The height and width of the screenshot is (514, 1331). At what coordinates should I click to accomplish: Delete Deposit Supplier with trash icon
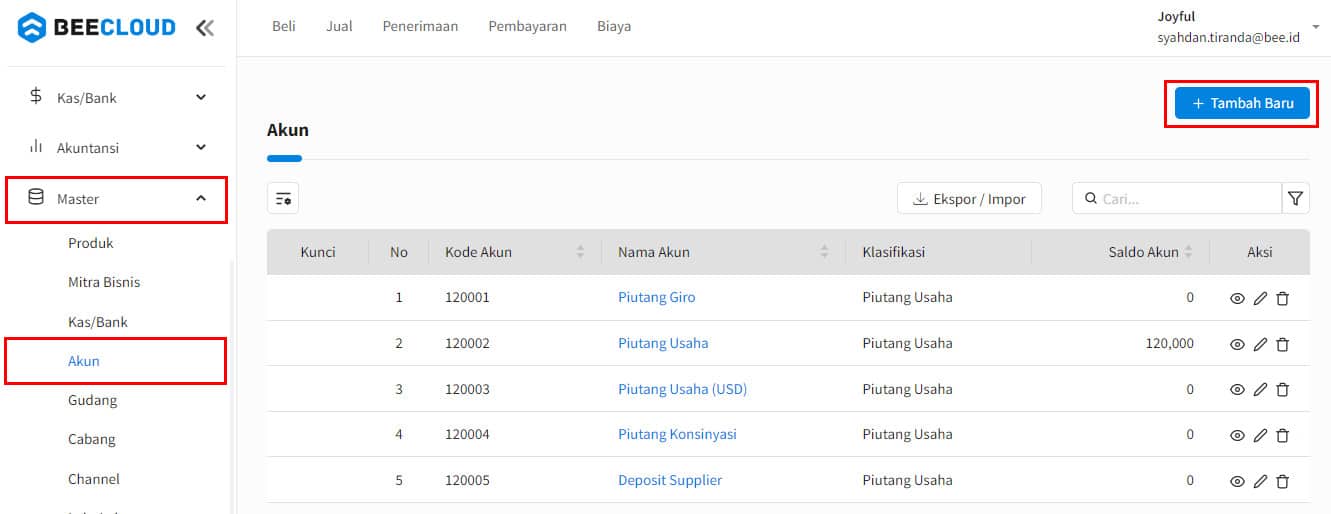(x=1283, y=481)
